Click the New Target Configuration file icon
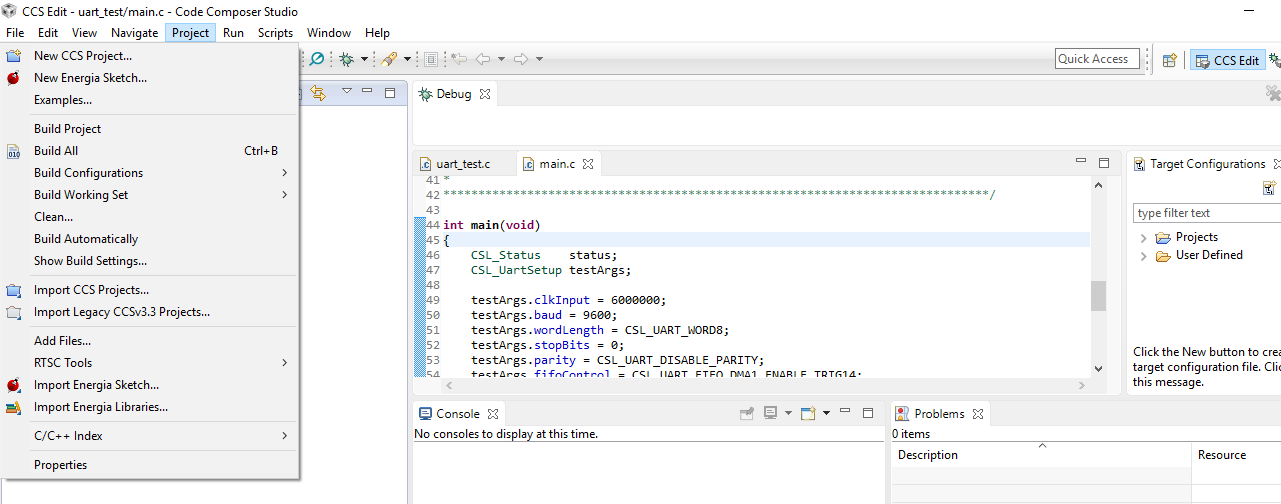 click(1269, 188)
